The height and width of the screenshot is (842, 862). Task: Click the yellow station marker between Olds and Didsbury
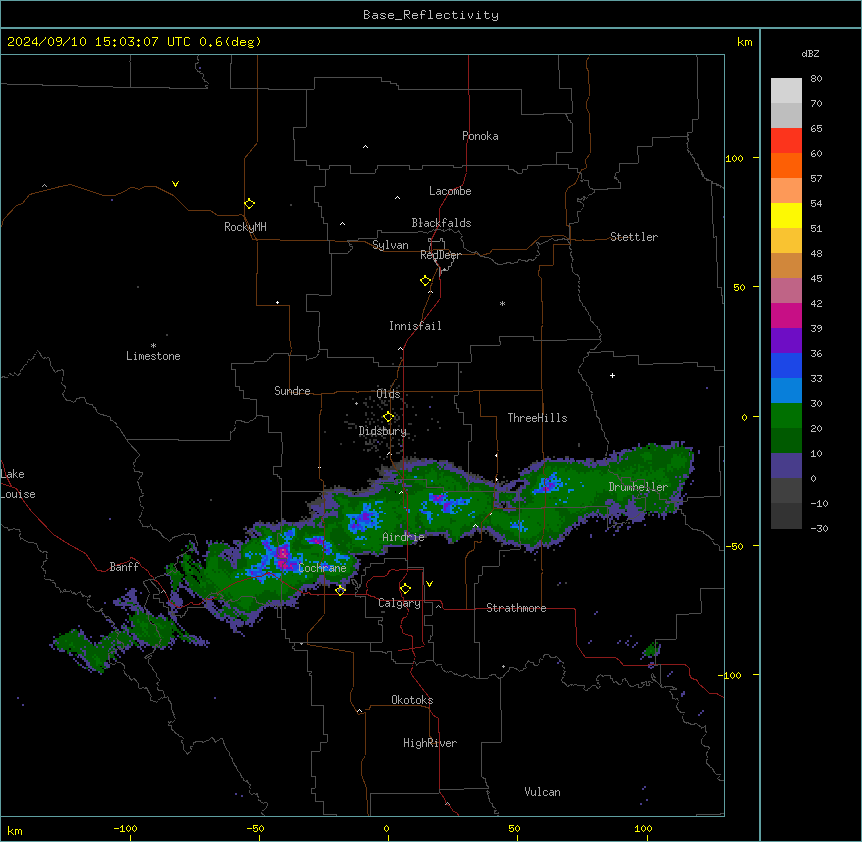389,417
